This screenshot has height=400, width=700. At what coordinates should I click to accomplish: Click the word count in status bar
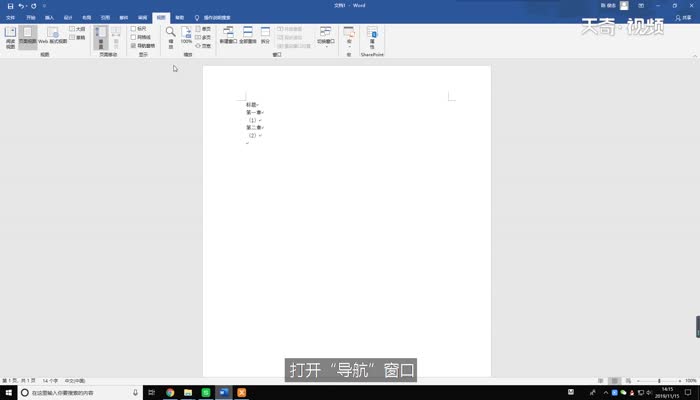(50, 381)
